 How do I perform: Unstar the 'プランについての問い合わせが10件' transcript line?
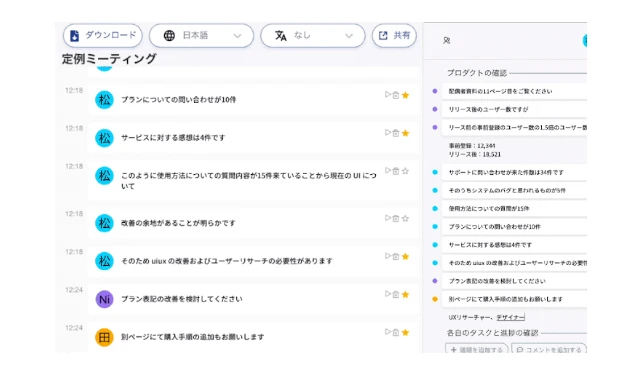405,95
